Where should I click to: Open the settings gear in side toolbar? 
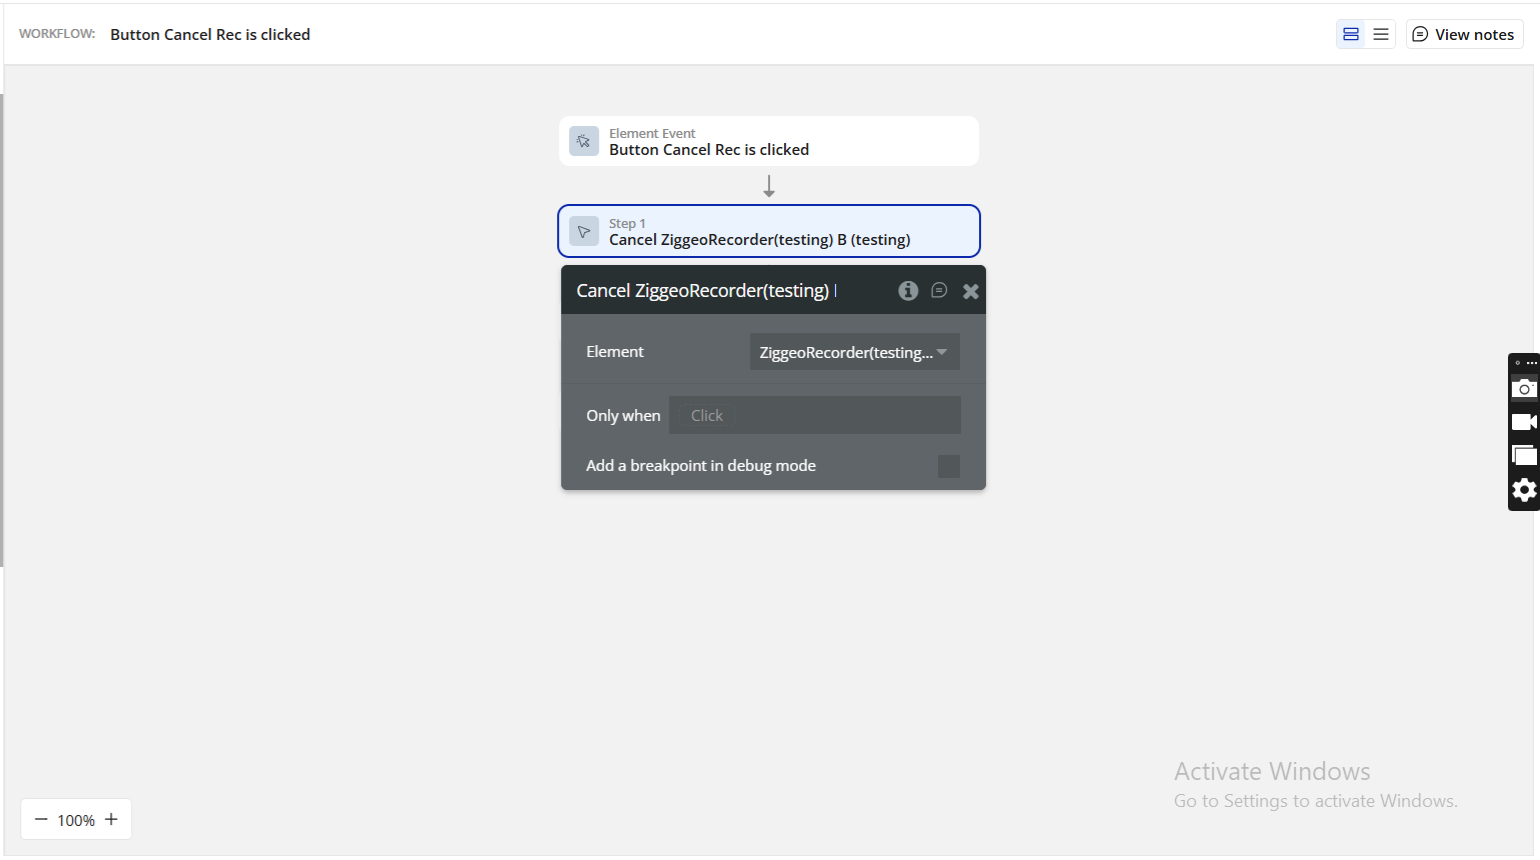click(1524, 490)
